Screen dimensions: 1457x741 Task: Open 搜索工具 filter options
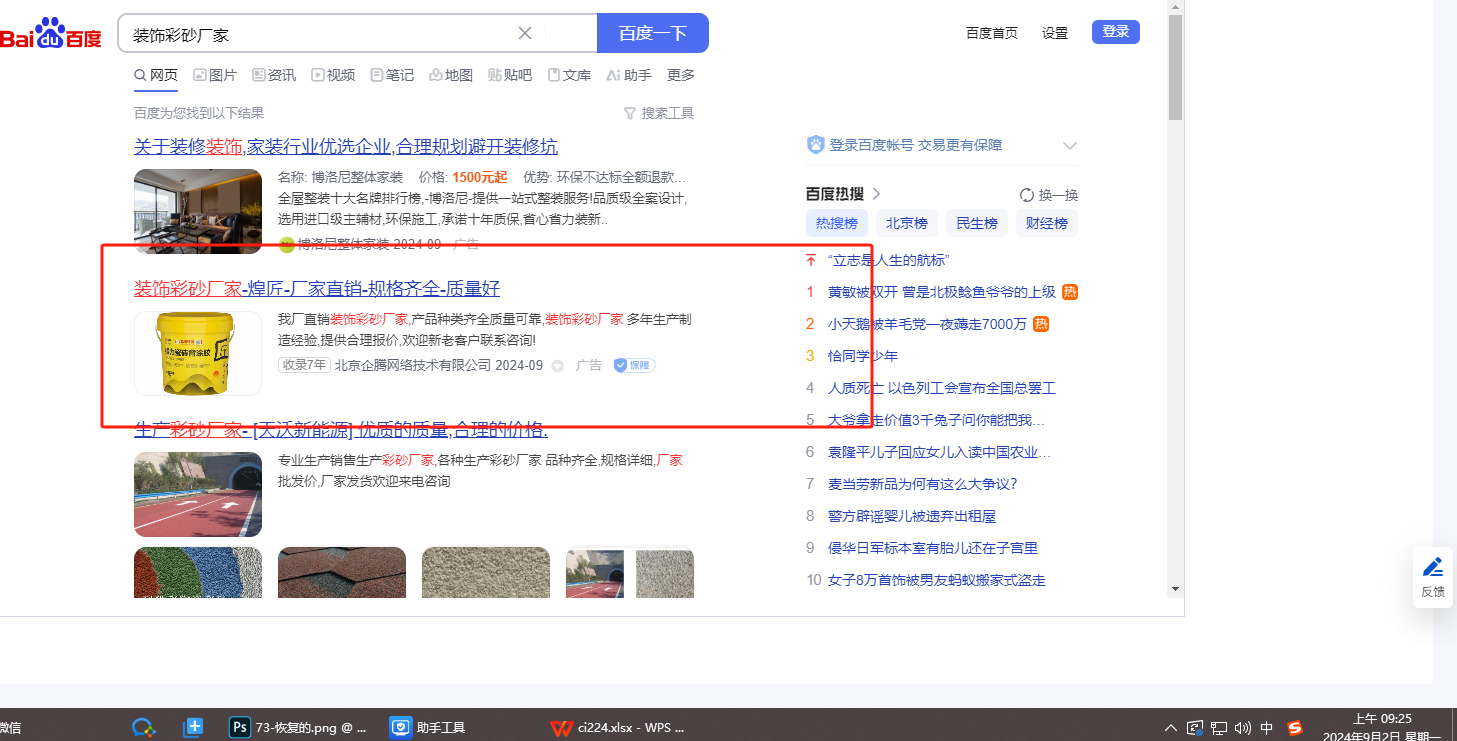click(658, 113)
